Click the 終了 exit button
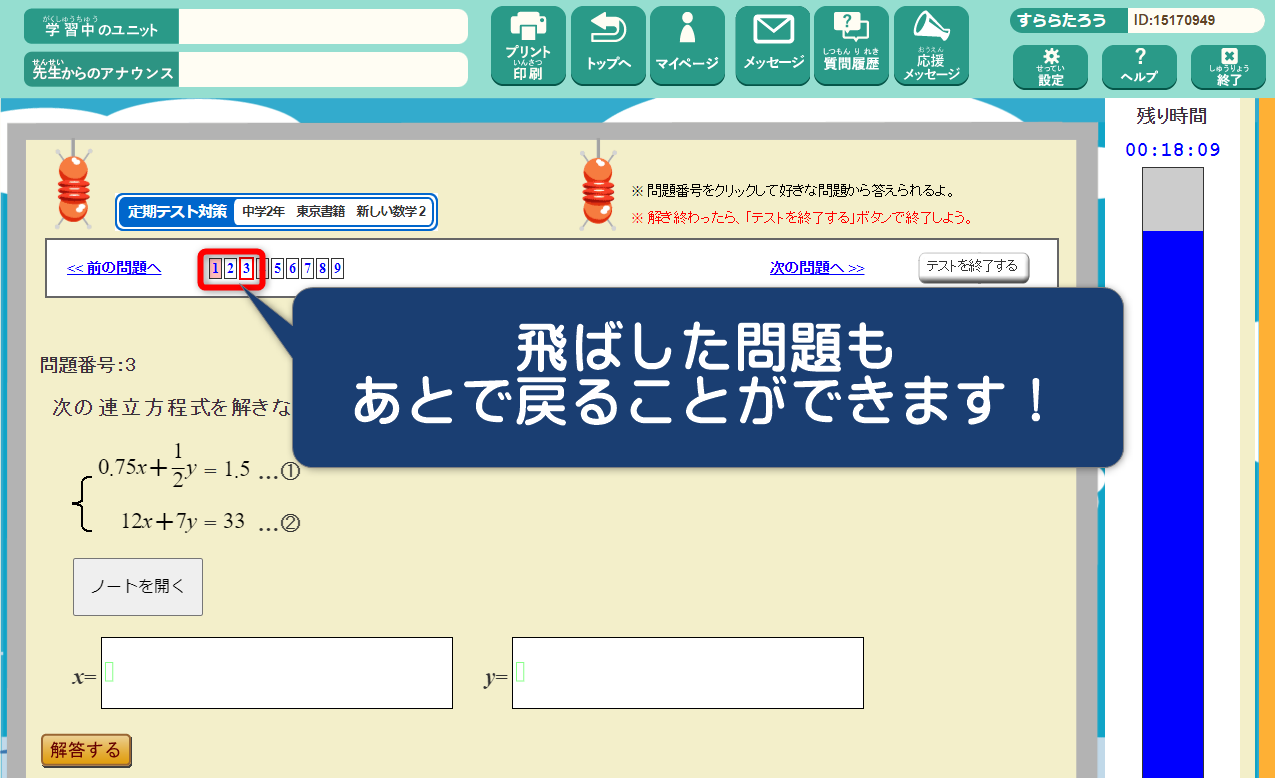Screen dimensions: 1275x778 pos(1228,67)
